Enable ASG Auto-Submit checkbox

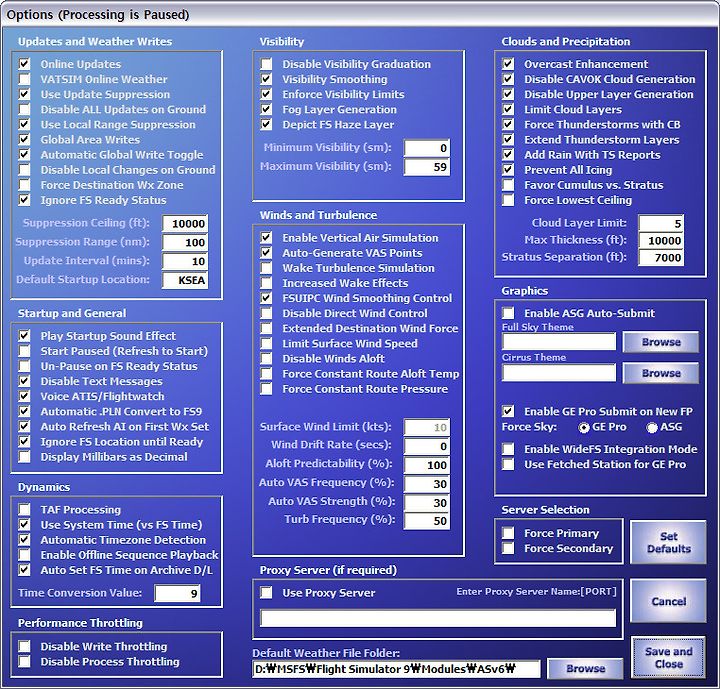[x=508, y=313]
